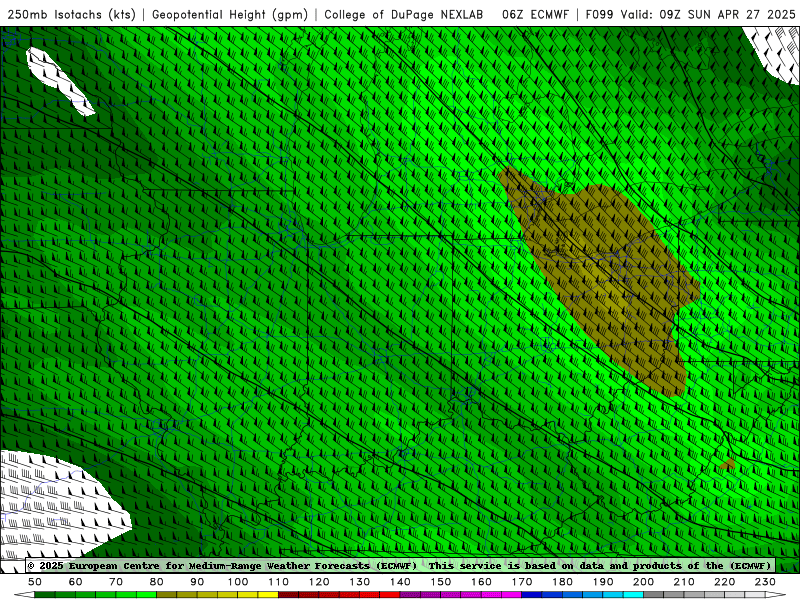Click the '110' legend label
The image size is (800, 600).
click(x=279, y=582)
